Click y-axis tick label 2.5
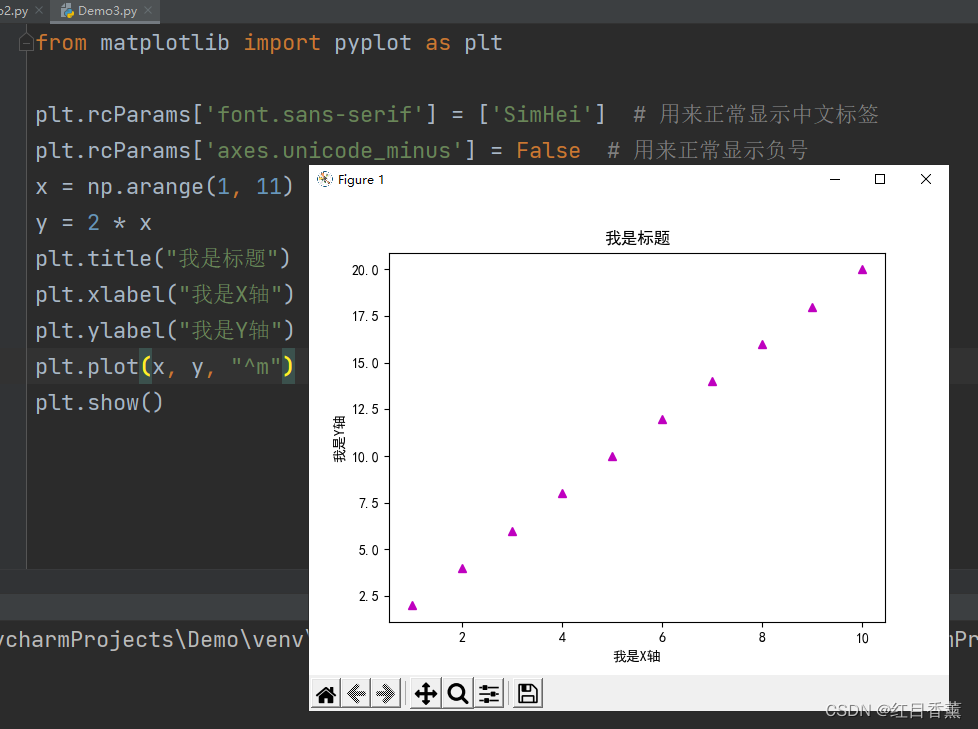The image size is (978, 729). click(x=369, y=596)
